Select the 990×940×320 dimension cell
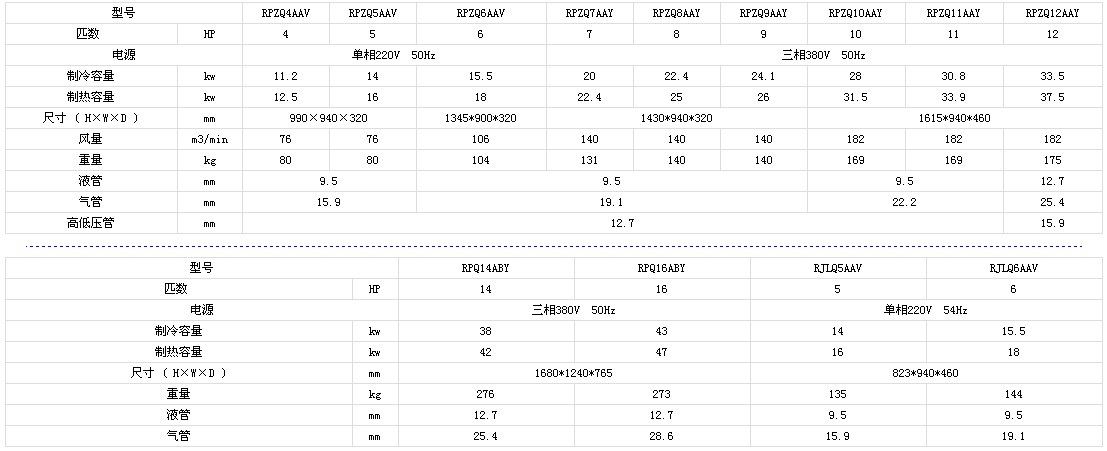The width and height of the screenshot is (1107, 451). (x=329, y=118)
